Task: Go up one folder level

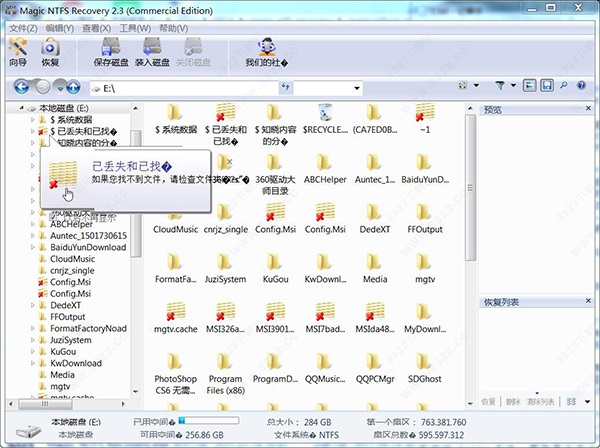Action: [x=73, y=87]
